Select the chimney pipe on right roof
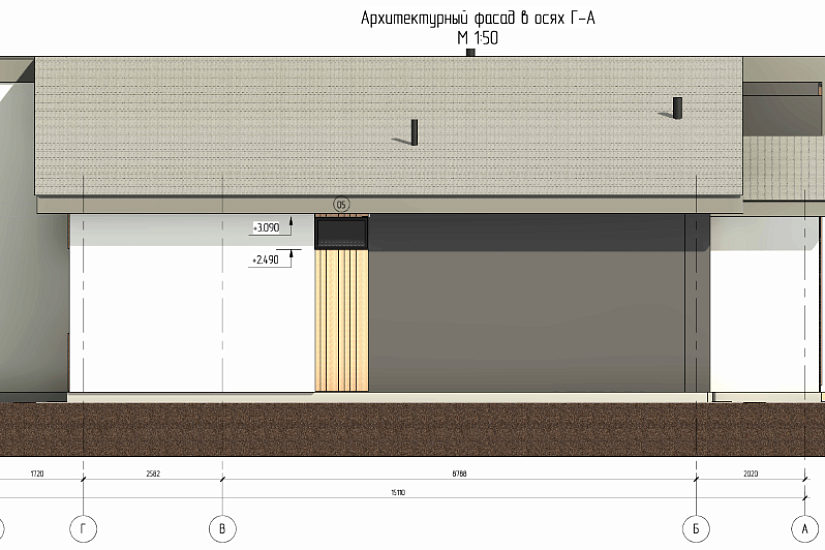 677,108
